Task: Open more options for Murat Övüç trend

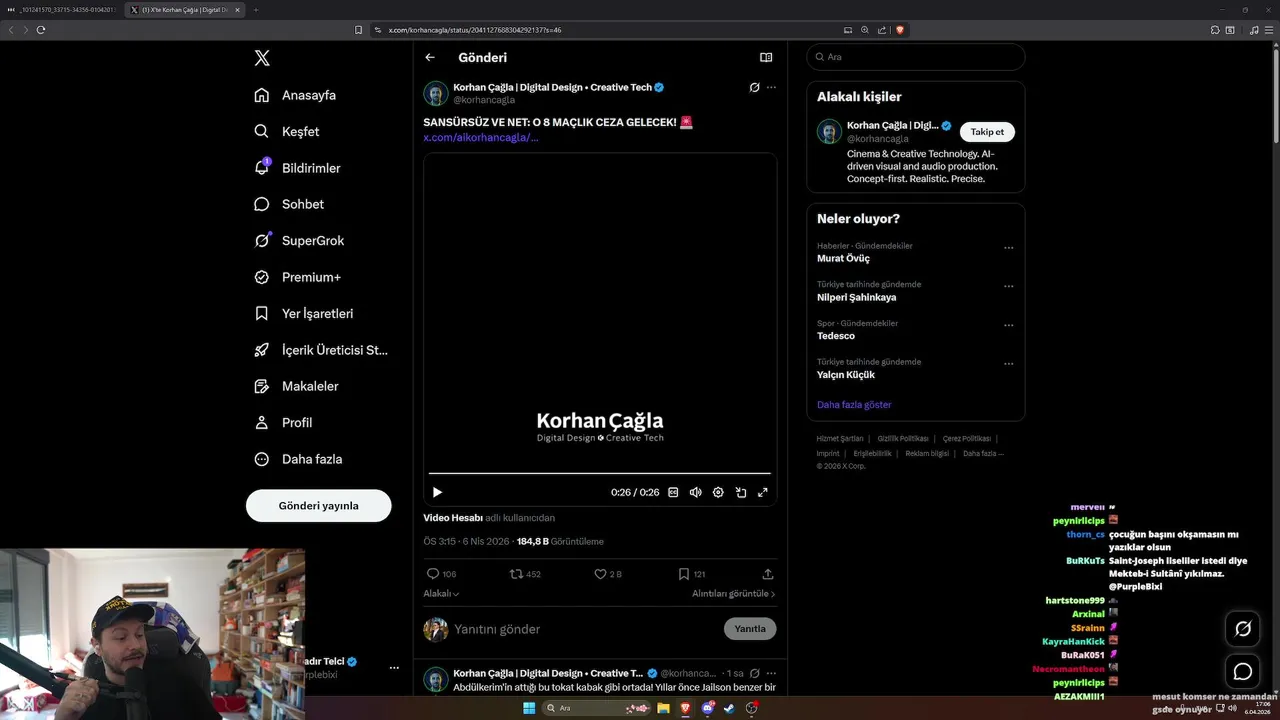Action: click(x=1008, y=247)
